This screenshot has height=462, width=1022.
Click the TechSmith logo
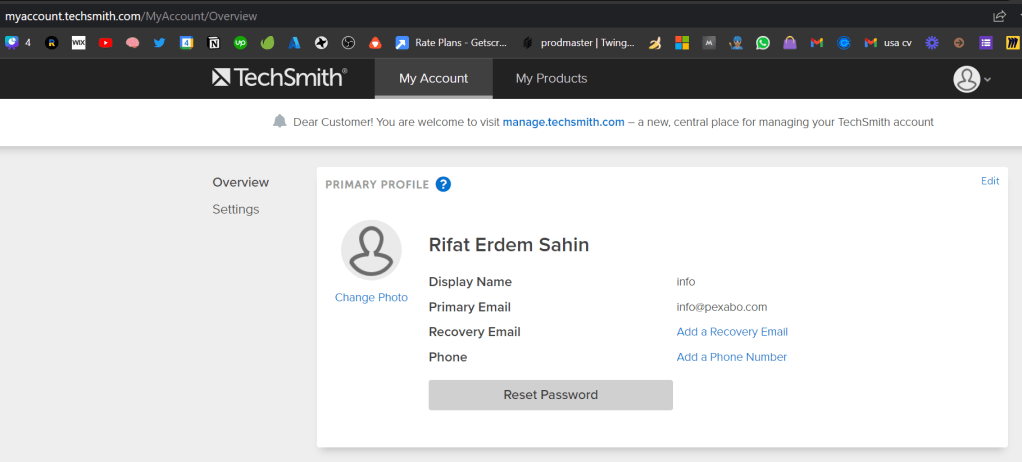click(280, 78)
